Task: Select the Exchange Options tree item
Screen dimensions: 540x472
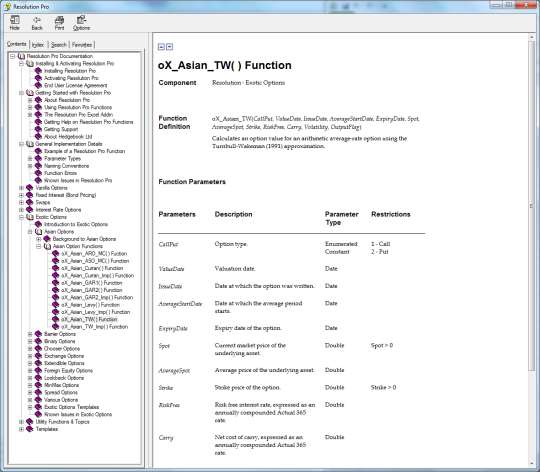Action: [x=64, y=356]
